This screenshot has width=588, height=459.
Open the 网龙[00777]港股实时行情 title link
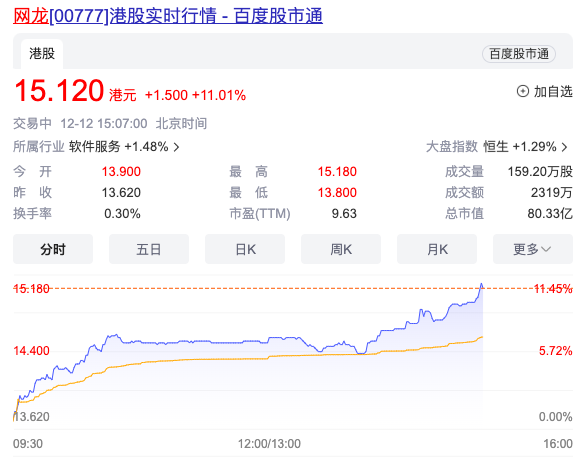tap(168, 16)
